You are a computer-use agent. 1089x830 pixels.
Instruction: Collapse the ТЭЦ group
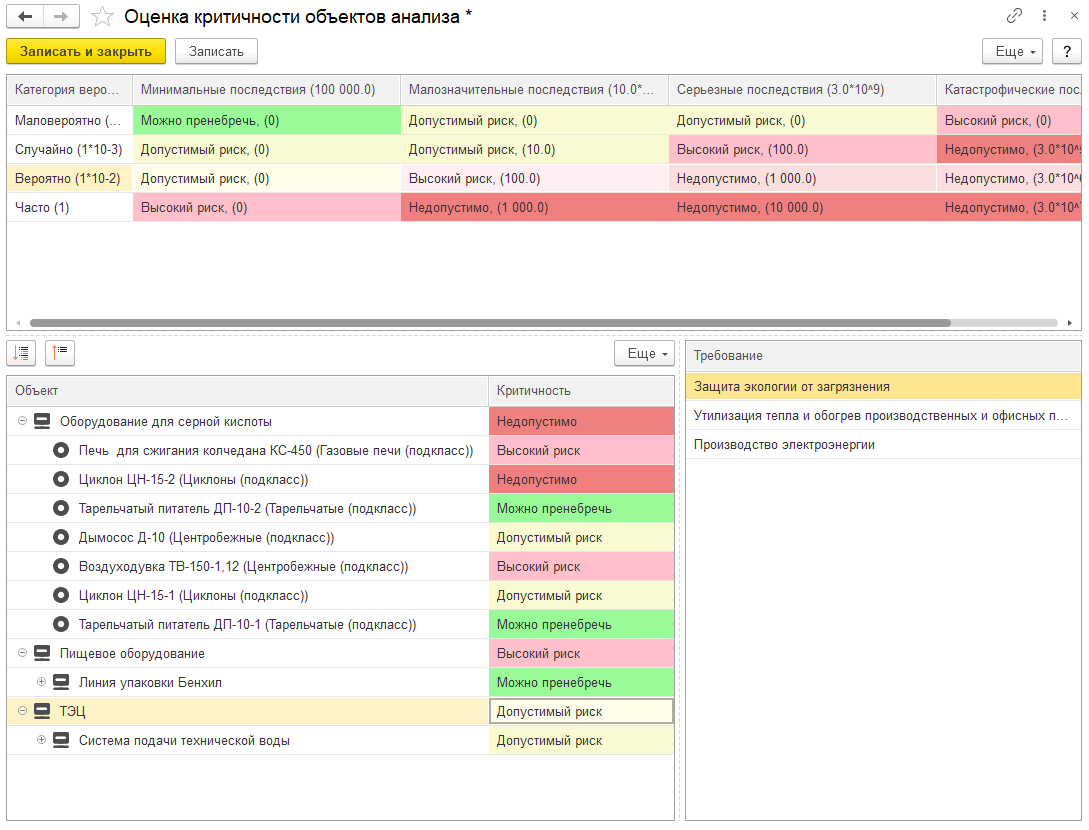22,711
